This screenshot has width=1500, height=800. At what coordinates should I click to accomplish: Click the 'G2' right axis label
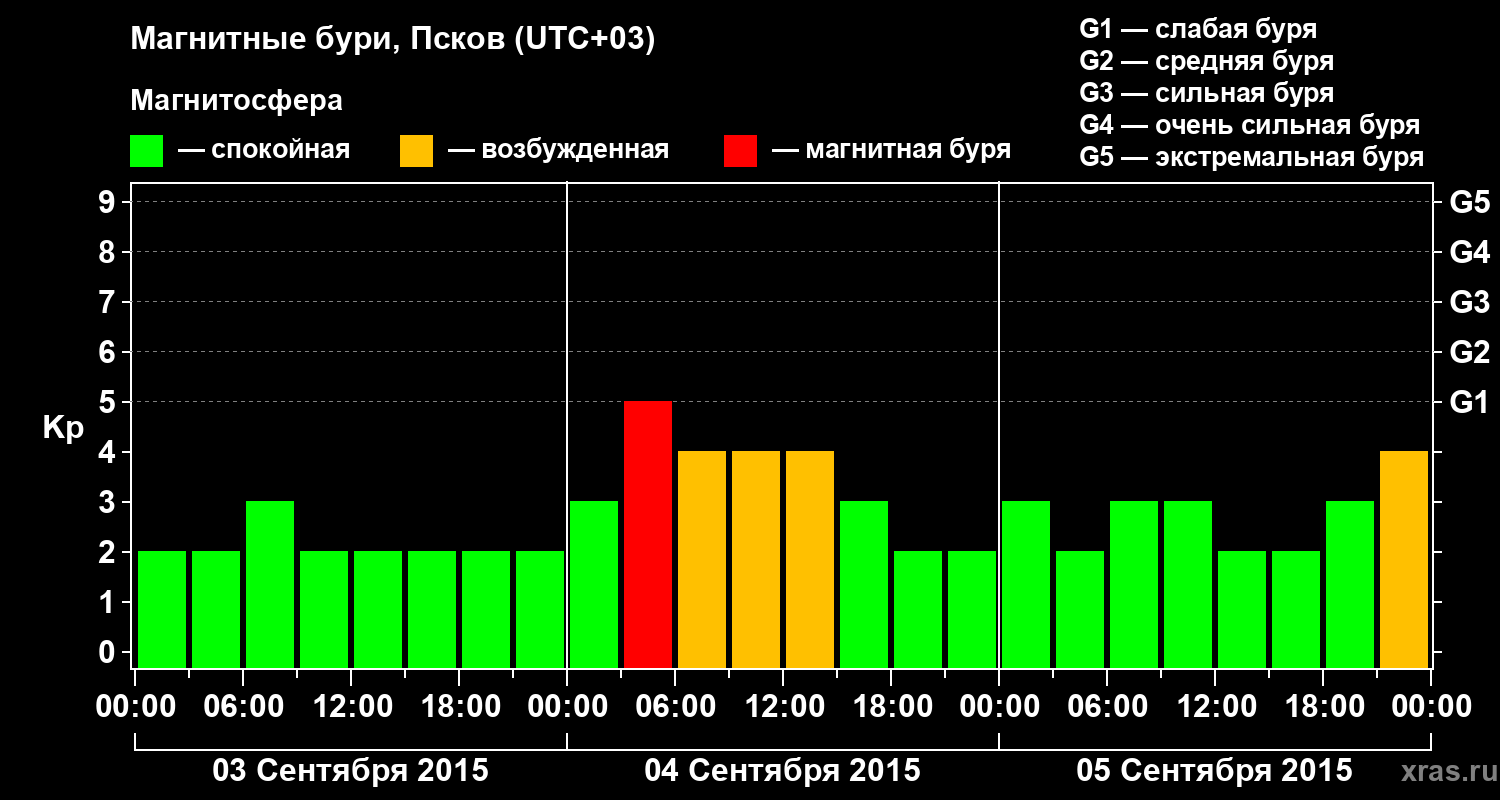pos(1470,352)
